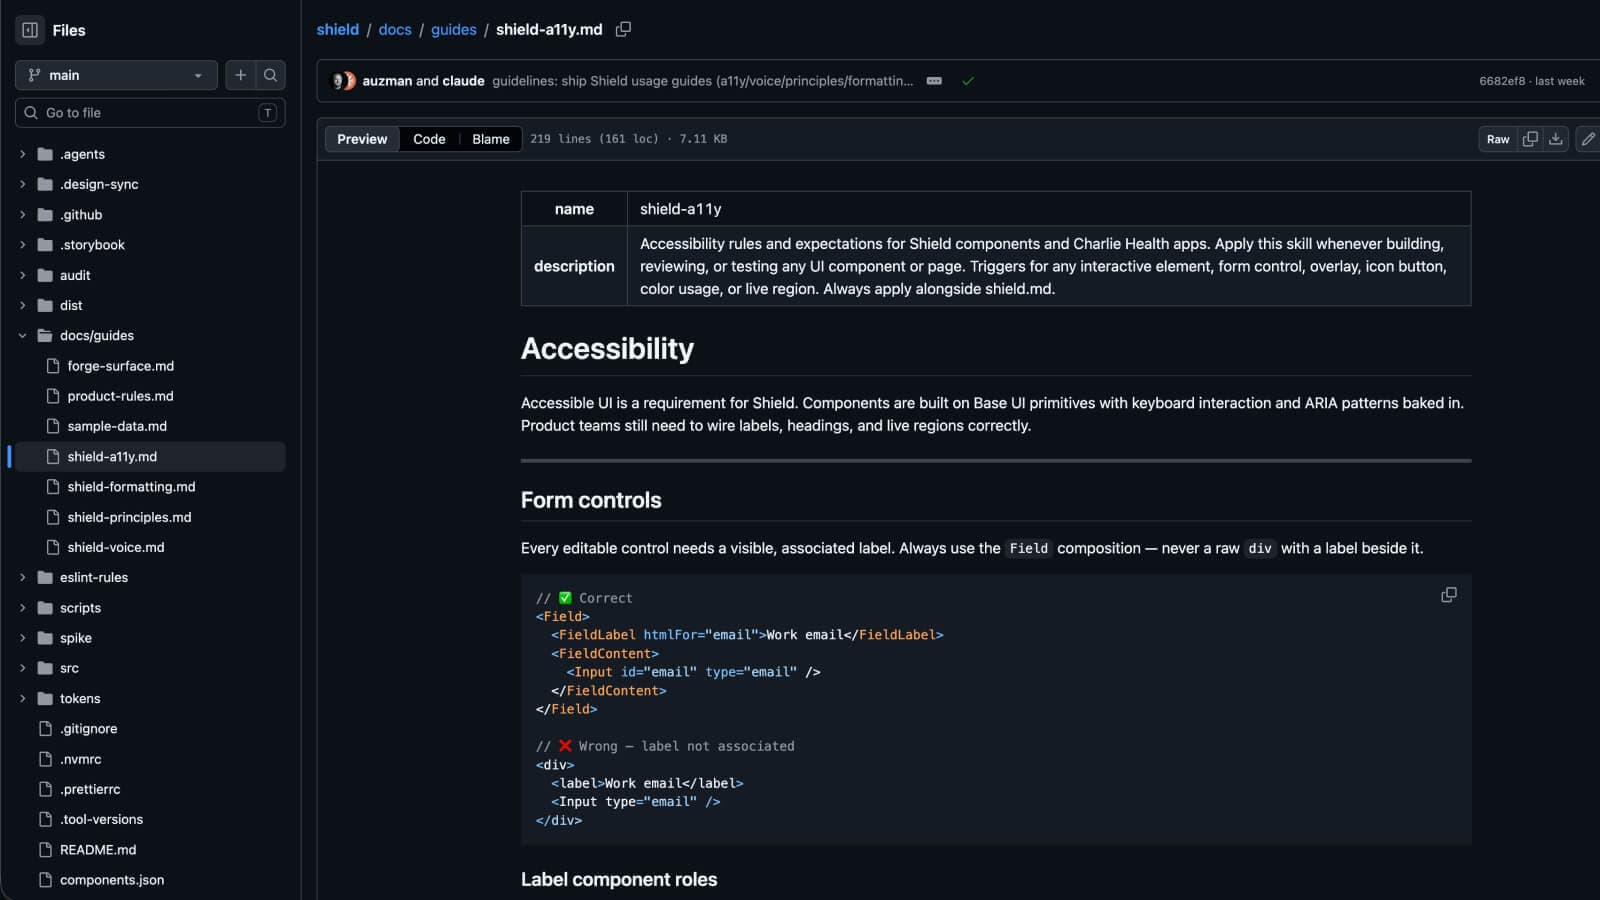Open the .prettierrc file

pyautogui.click(x=90, y=789)
